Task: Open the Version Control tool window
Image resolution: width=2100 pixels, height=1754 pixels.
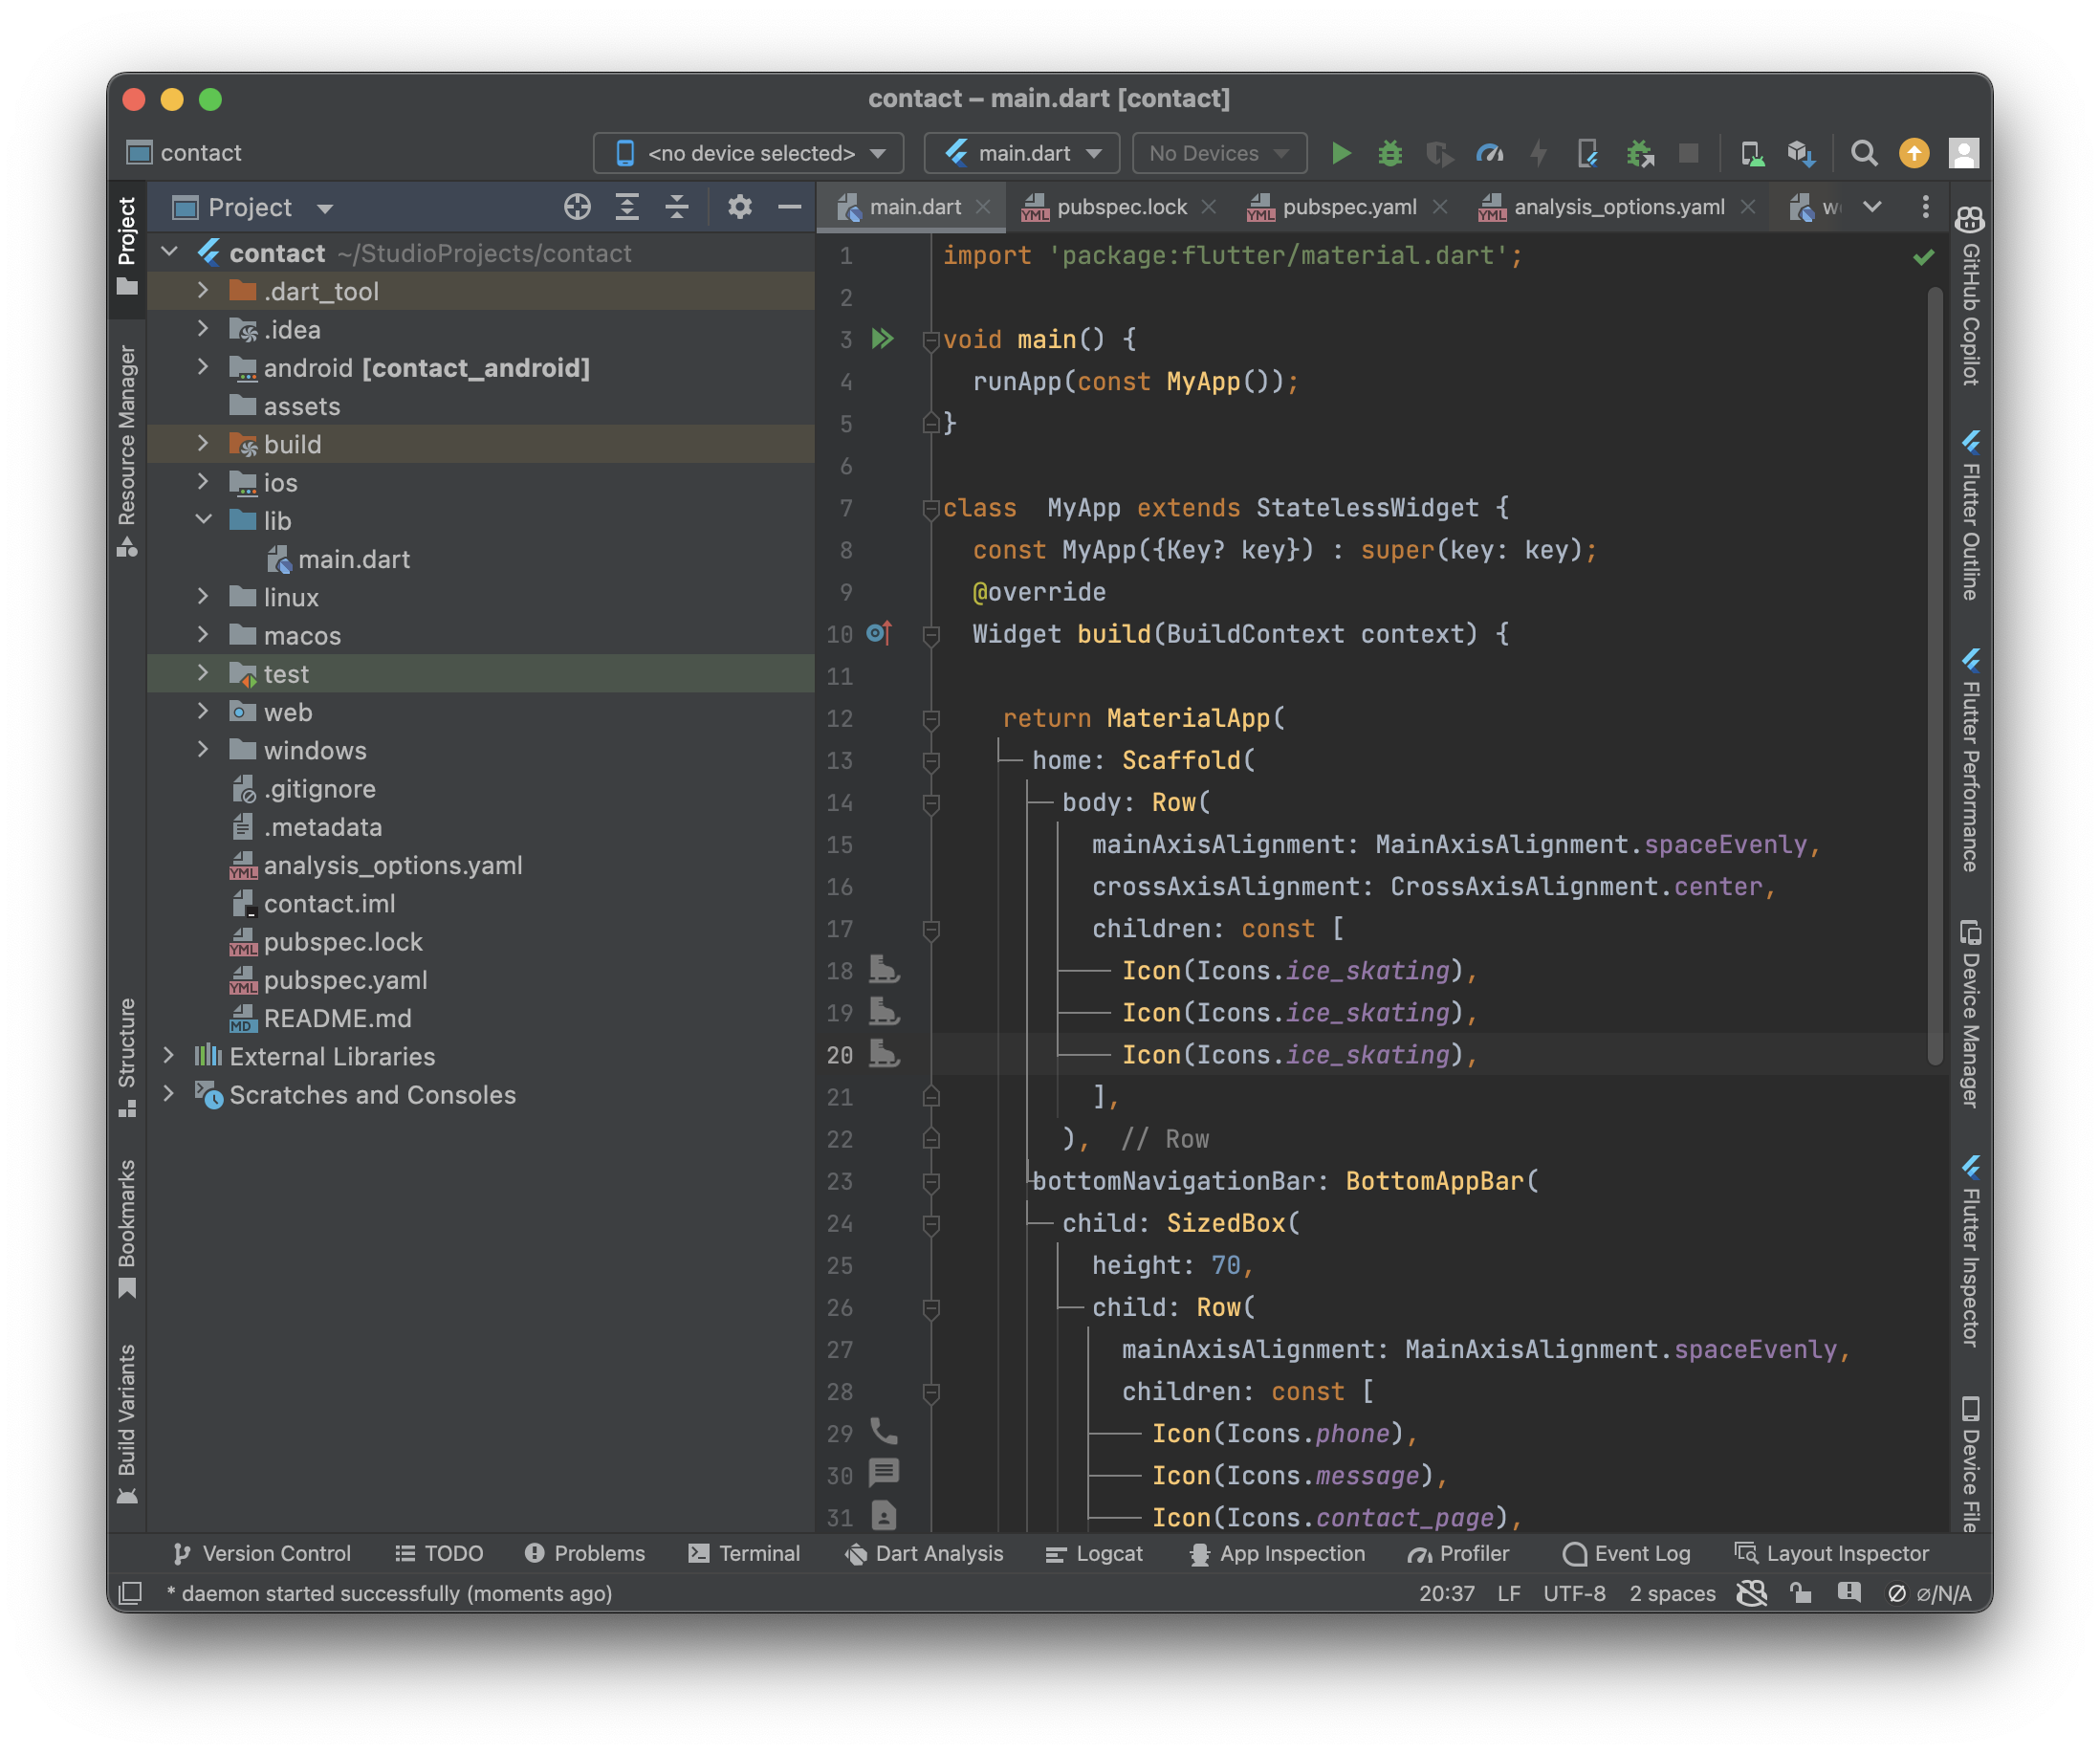Action: point(262,1553)
